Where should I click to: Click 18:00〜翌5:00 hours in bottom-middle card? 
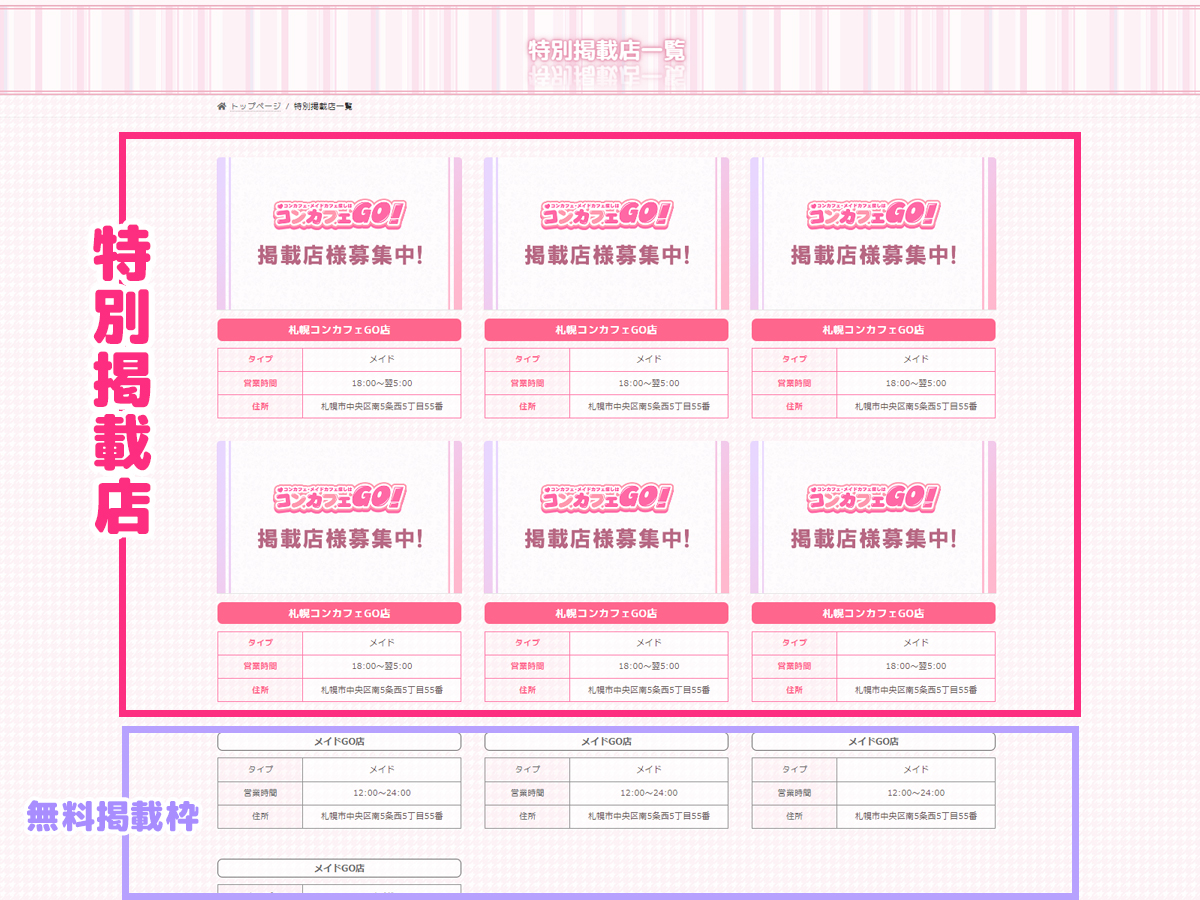click(x=649, y=667)
